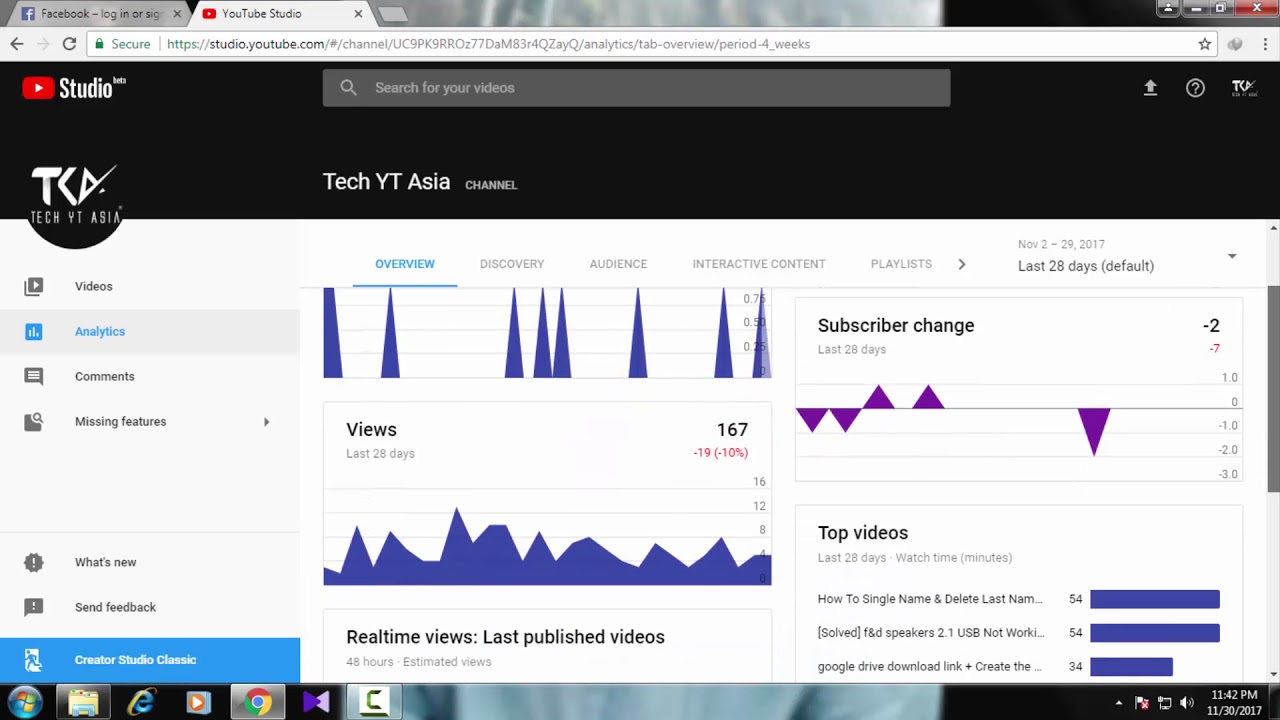Click the 167 views total
This screenshot has height=720, width=1280.
732,429
